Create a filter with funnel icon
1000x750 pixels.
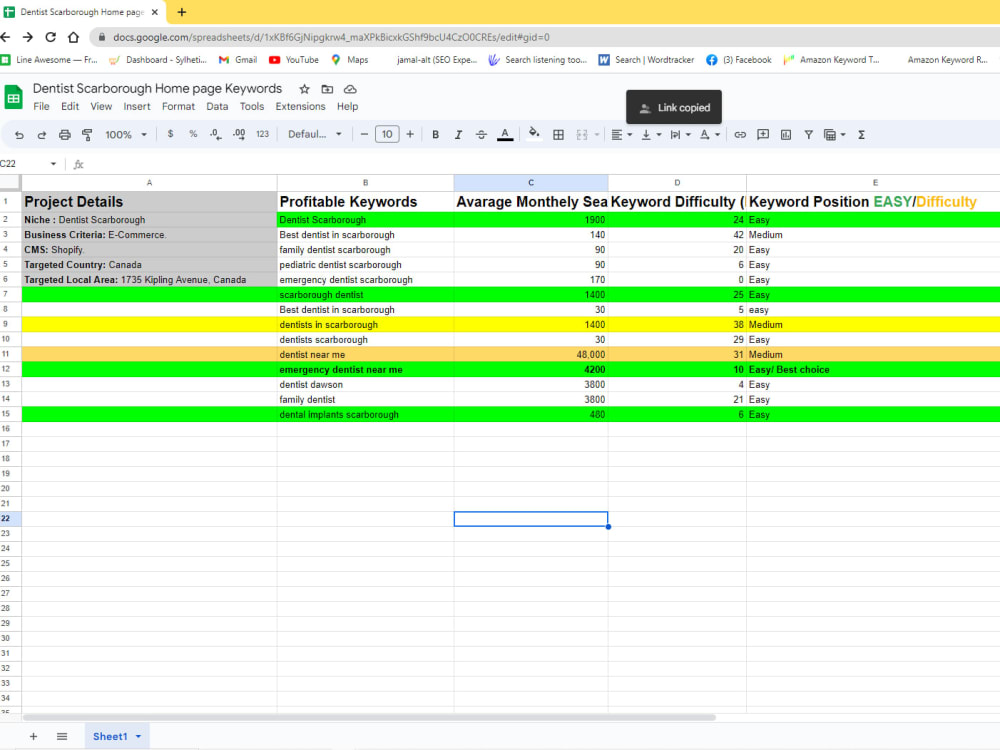click(x=808, y=135)
